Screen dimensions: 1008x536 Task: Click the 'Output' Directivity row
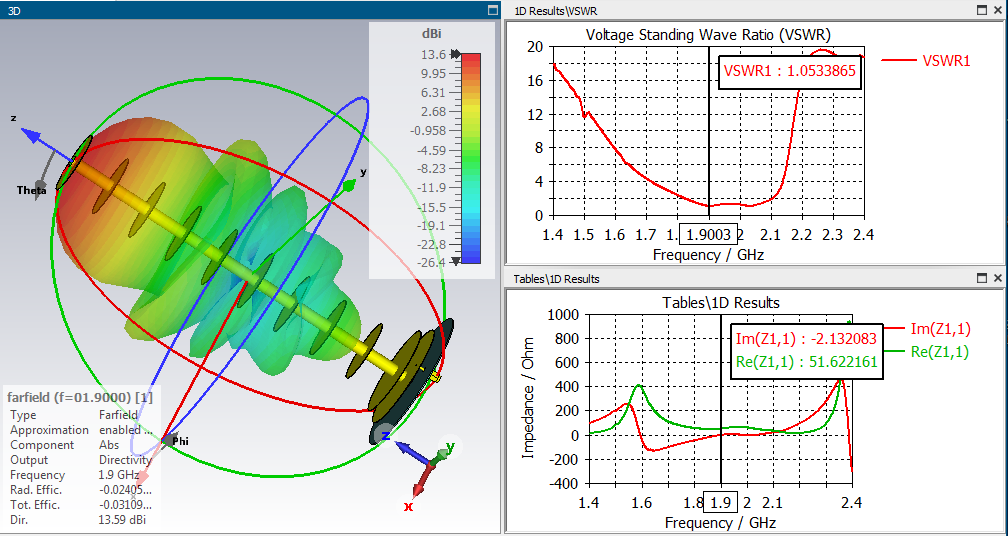80,460
